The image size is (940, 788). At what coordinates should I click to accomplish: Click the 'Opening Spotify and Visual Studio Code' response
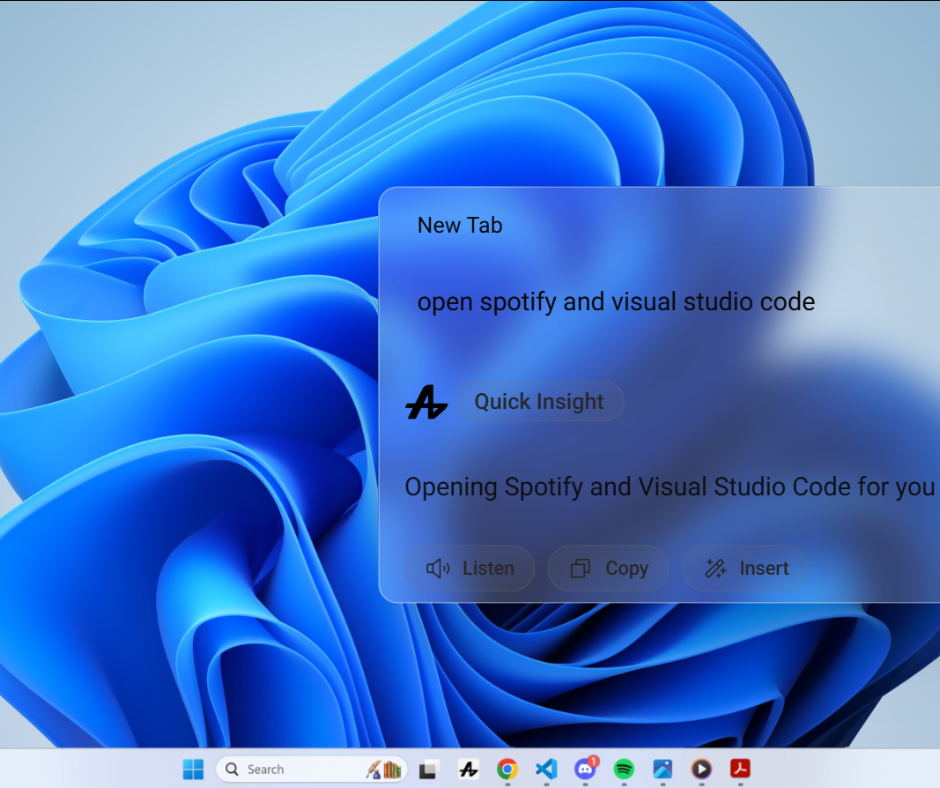pyautogui.click(x=668, y=487)
